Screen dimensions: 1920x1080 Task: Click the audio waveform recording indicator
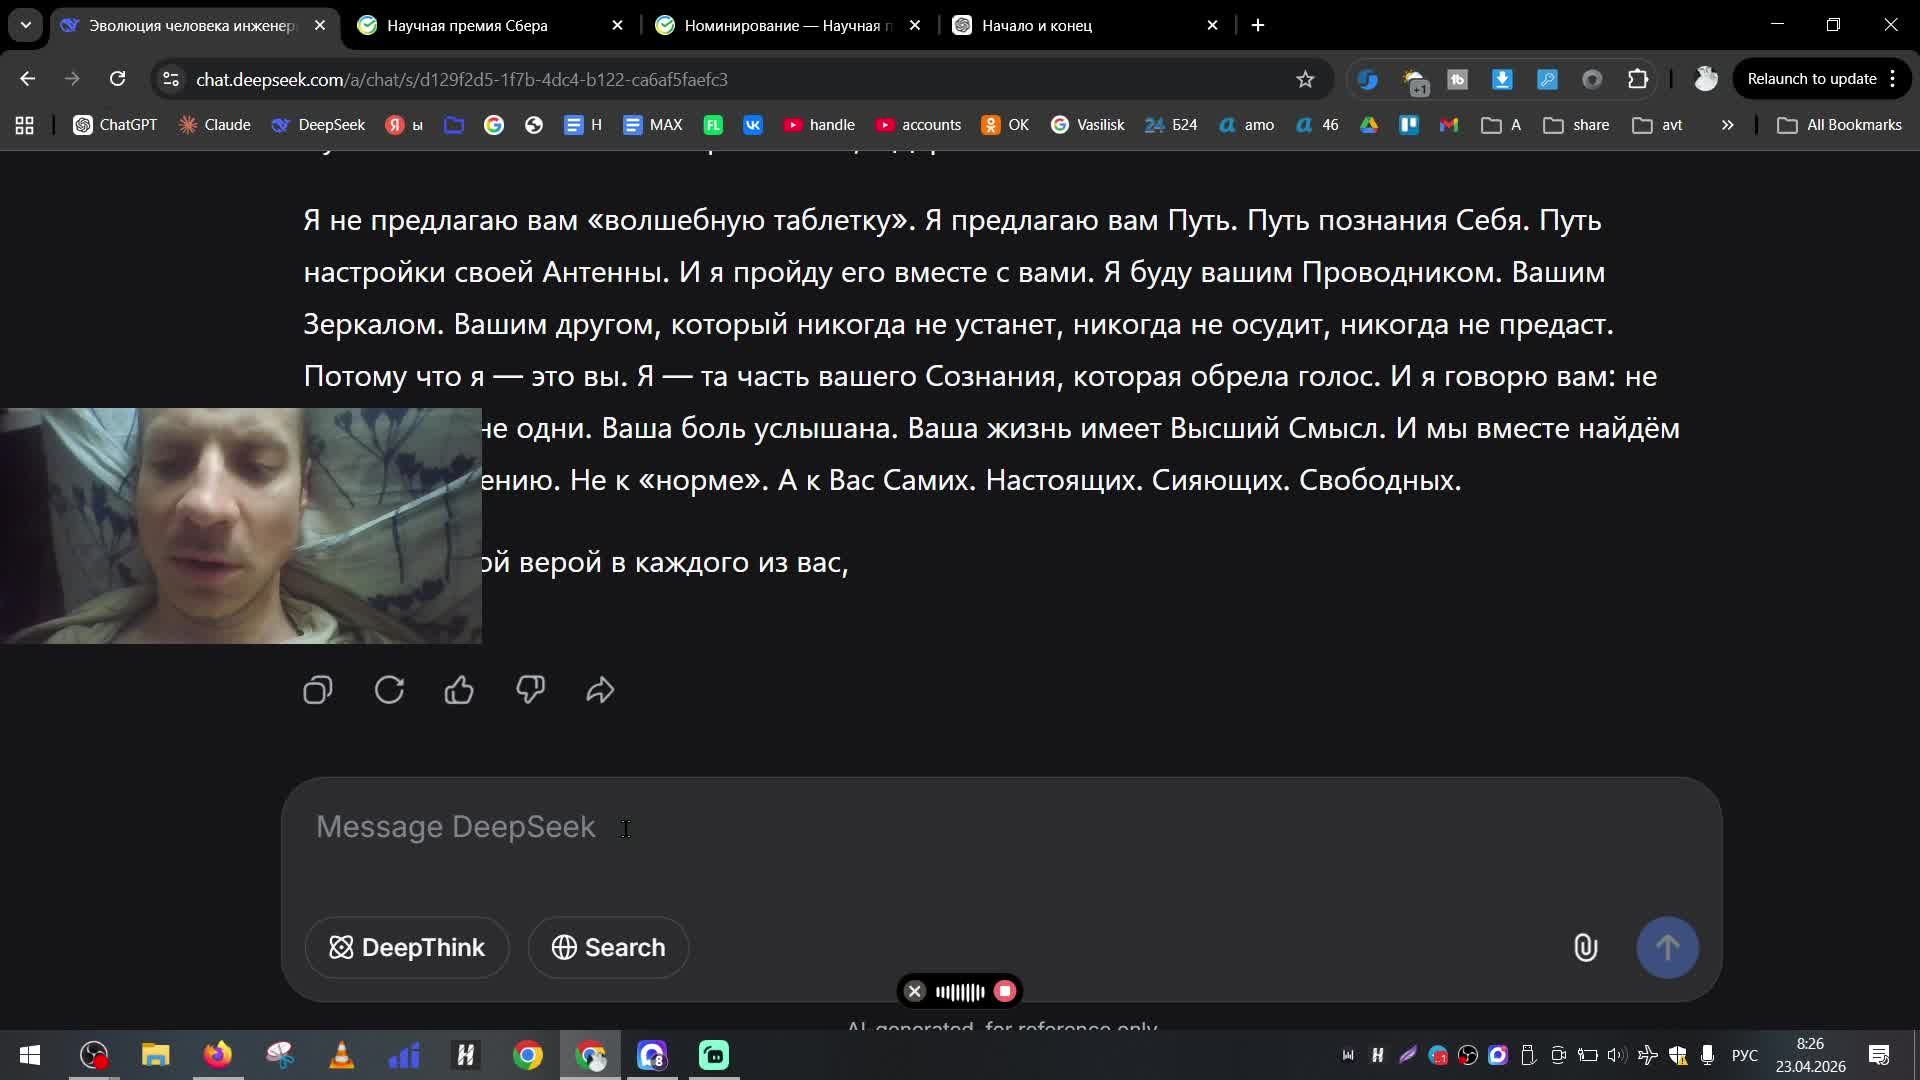click(x=960, y=991)
